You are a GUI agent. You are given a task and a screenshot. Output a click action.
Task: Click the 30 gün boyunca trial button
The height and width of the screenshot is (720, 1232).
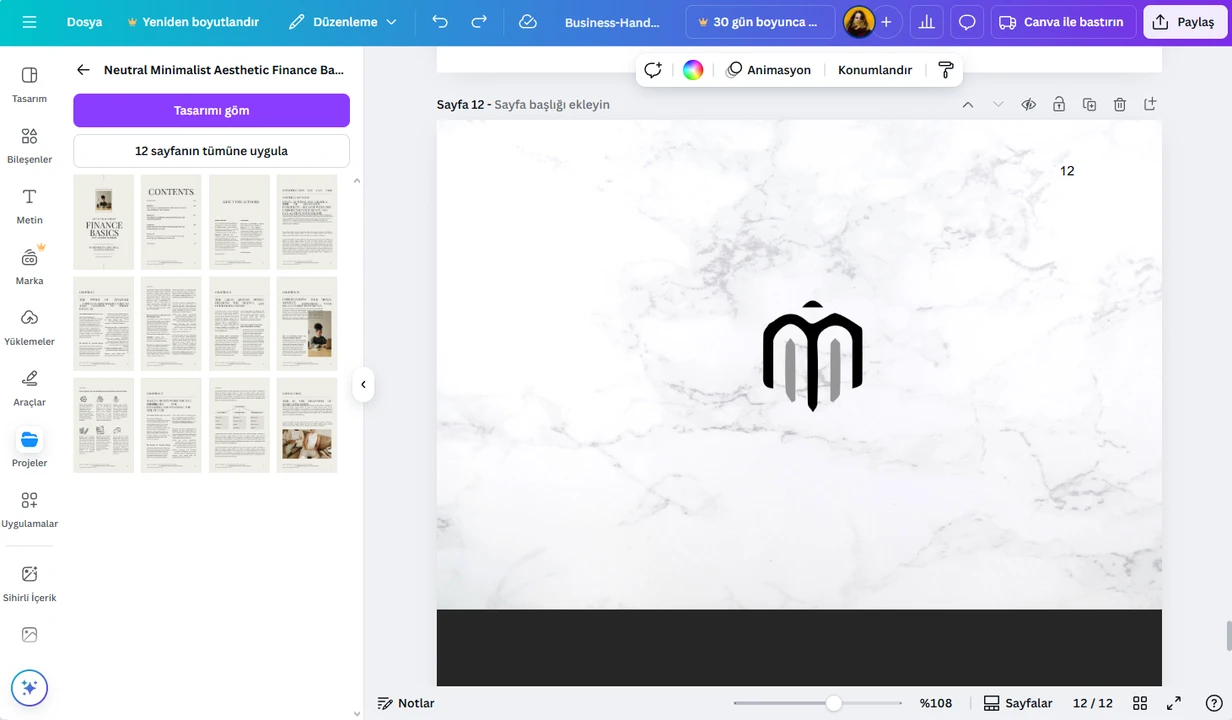click(x=760, y=22)
